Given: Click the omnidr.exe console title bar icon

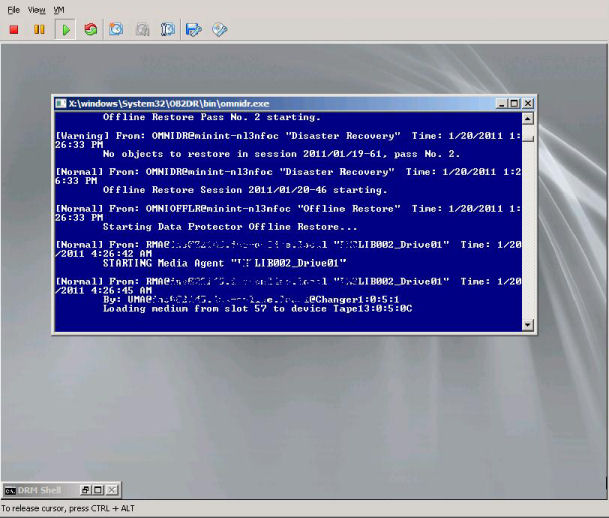Looking at the screenshot, I should click(x=61, y=103).
